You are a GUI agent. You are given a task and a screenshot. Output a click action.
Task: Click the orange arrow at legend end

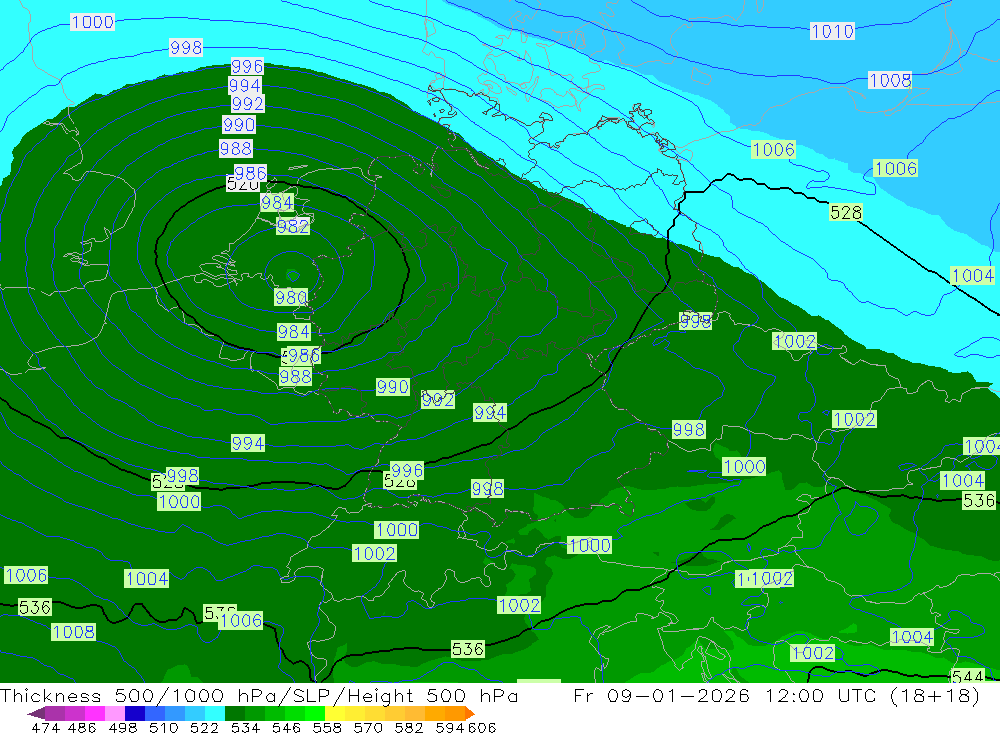469,713
